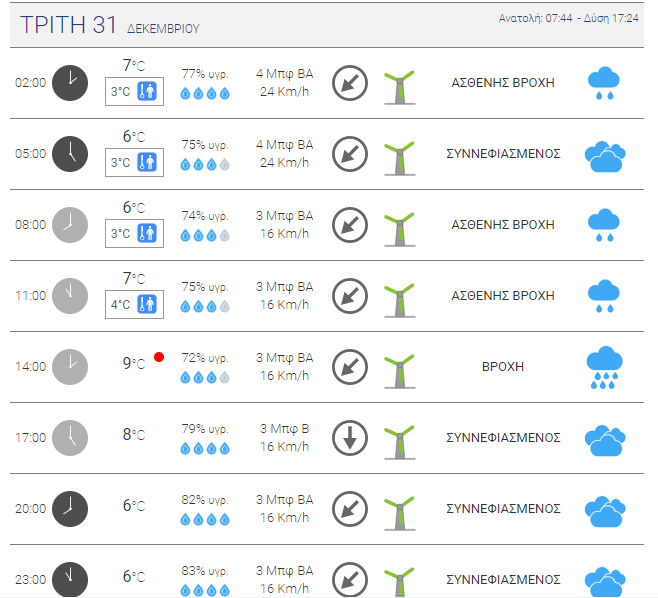Click the 4 Μπφ ΒΑ wind text at 02:00
This screenshot has width=658, height=598.
285,74
